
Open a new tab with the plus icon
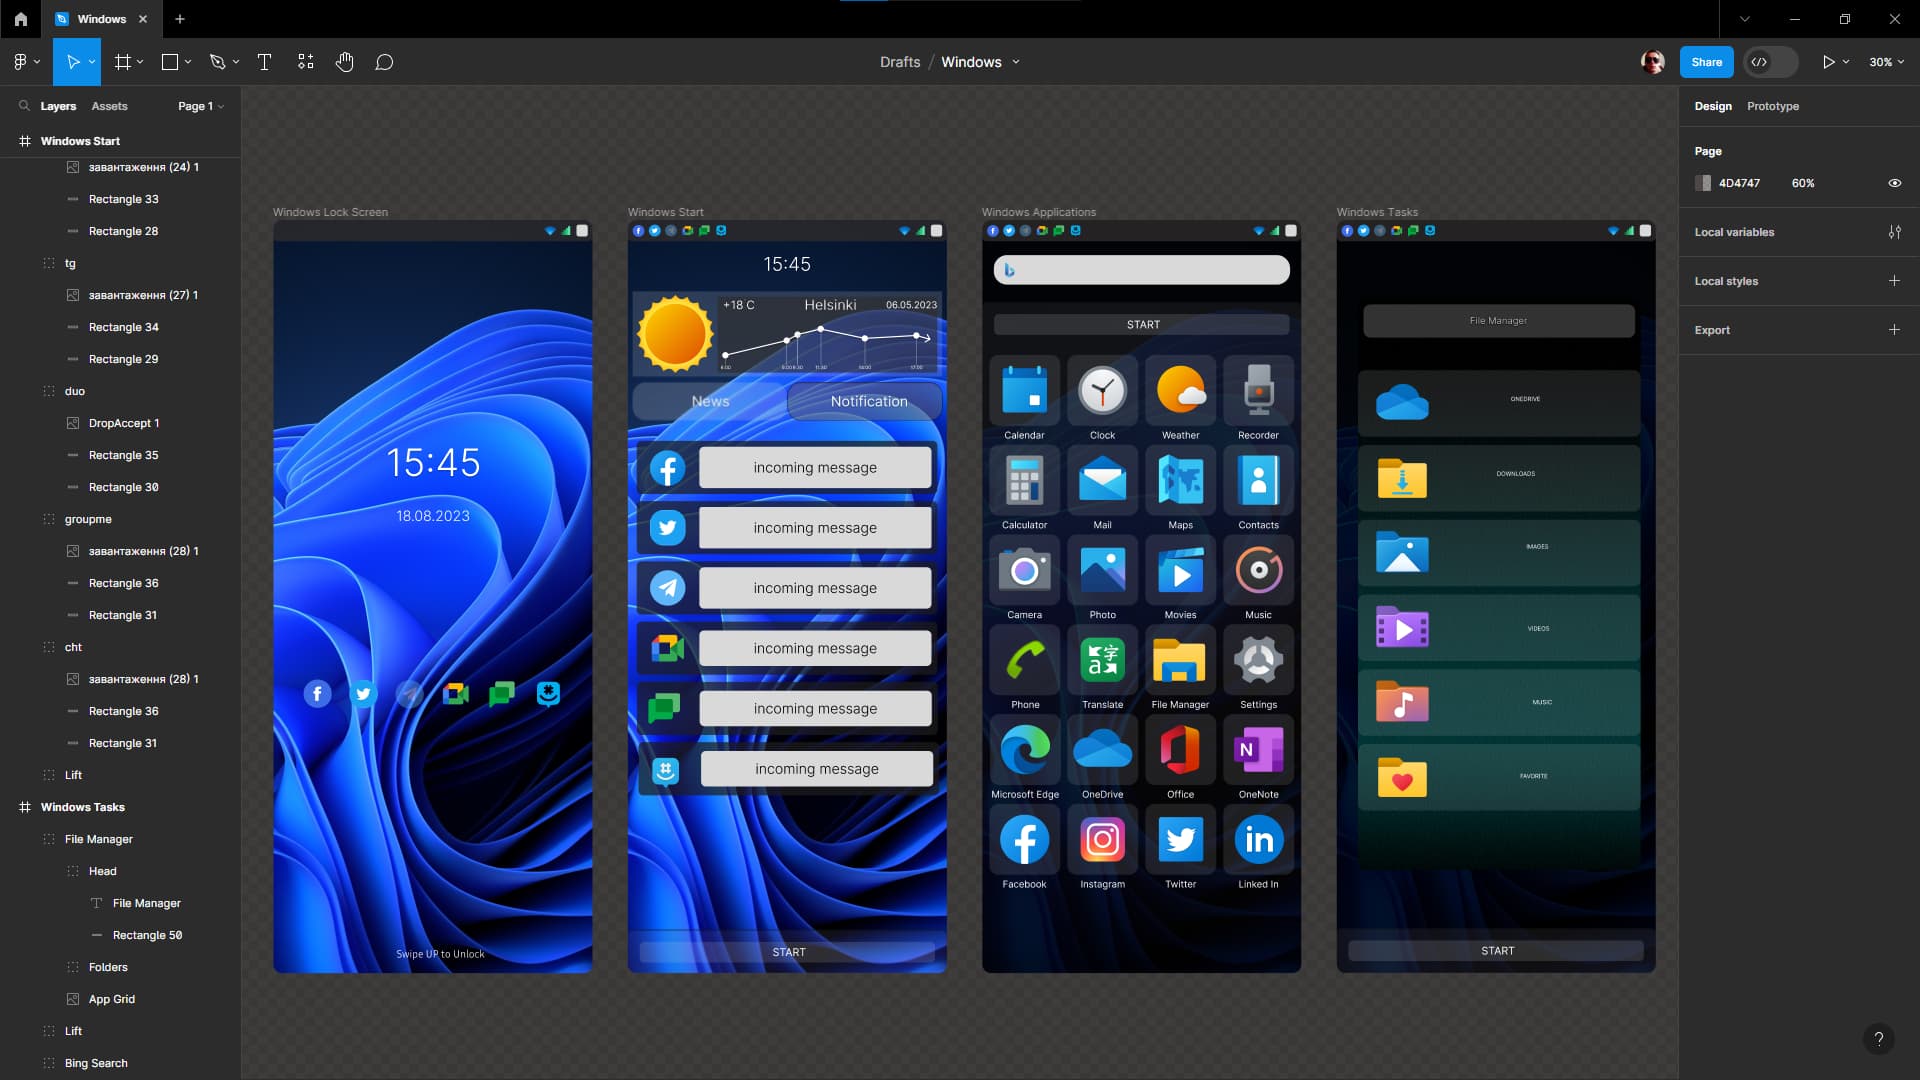[x=180, y=19]
